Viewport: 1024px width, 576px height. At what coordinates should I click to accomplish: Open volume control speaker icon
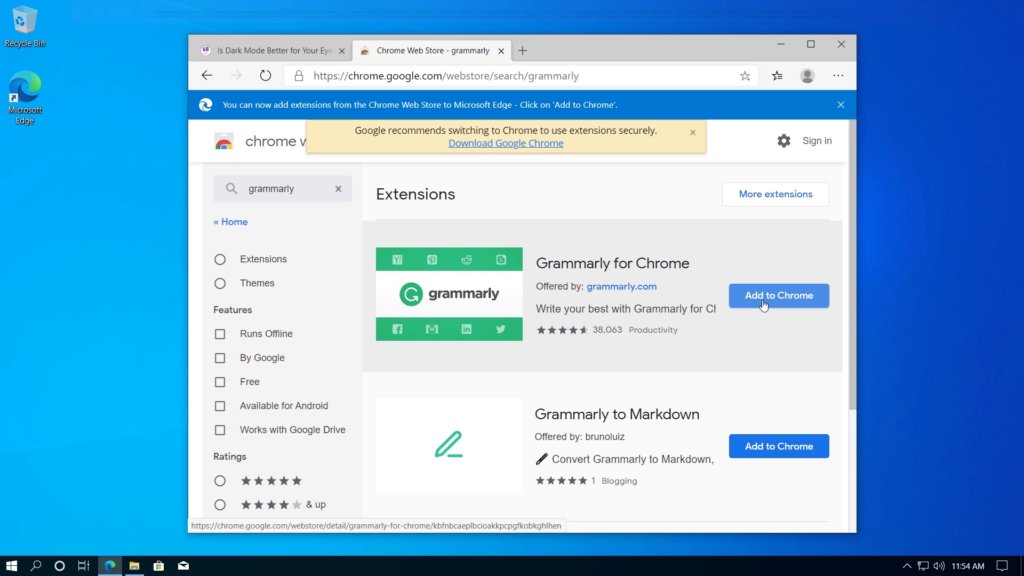pos(939,566)
